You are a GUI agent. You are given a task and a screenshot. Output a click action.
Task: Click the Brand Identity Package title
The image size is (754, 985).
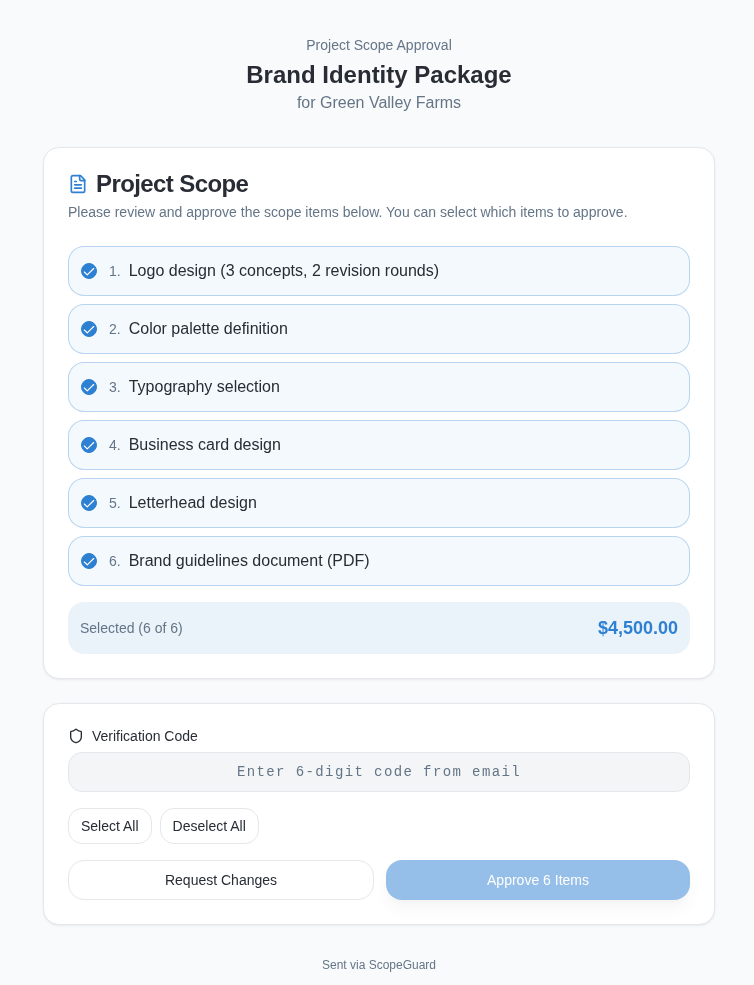(378, 75)
